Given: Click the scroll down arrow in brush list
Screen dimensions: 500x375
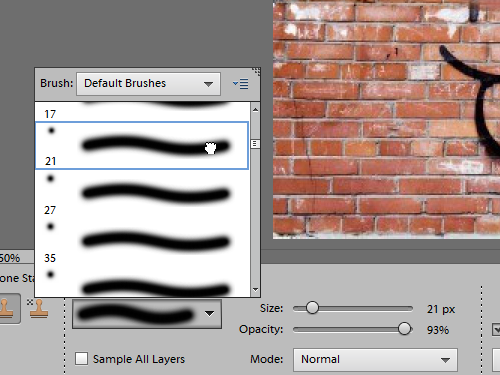Looking at the screenshot, I should (255, 290).
